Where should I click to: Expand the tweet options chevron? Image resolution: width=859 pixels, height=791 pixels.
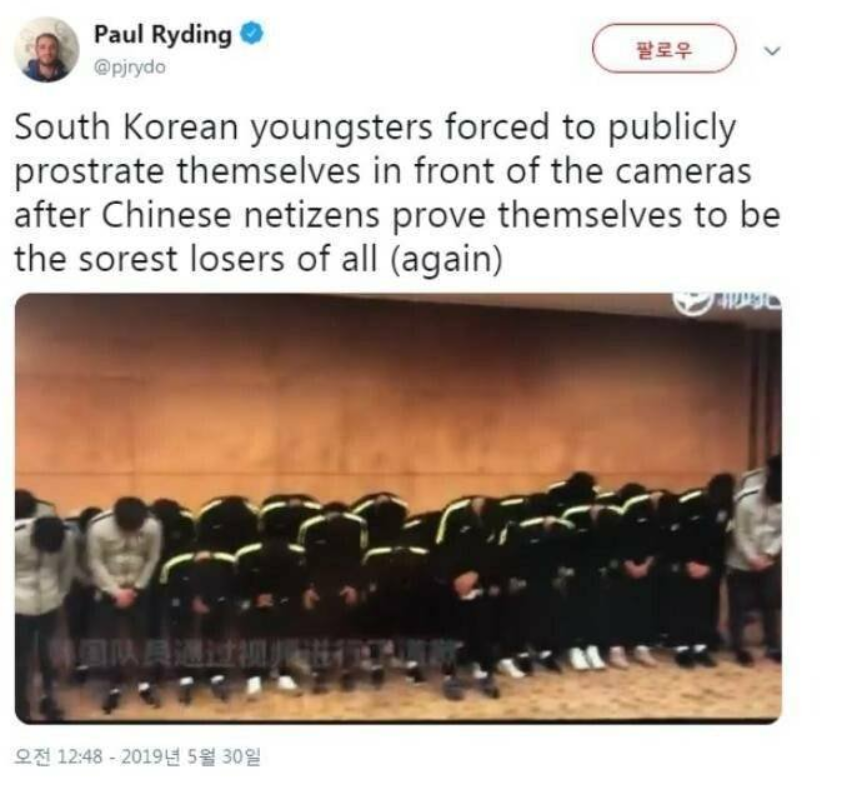coord(772,51)
